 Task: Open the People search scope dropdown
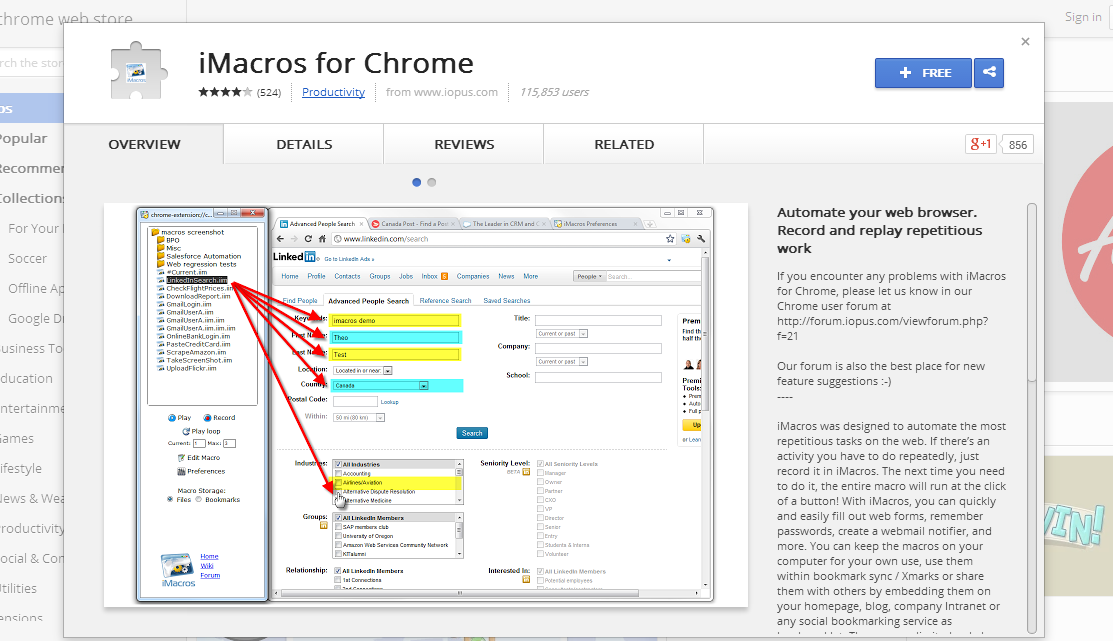click(590, 276)
